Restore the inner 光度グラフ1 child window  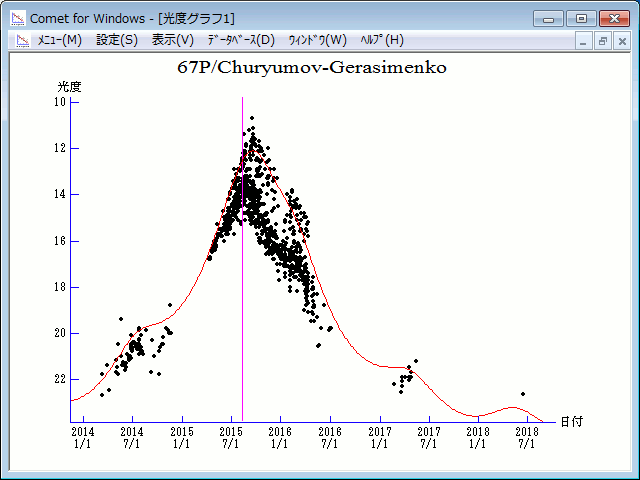click(x=602, y=42)
